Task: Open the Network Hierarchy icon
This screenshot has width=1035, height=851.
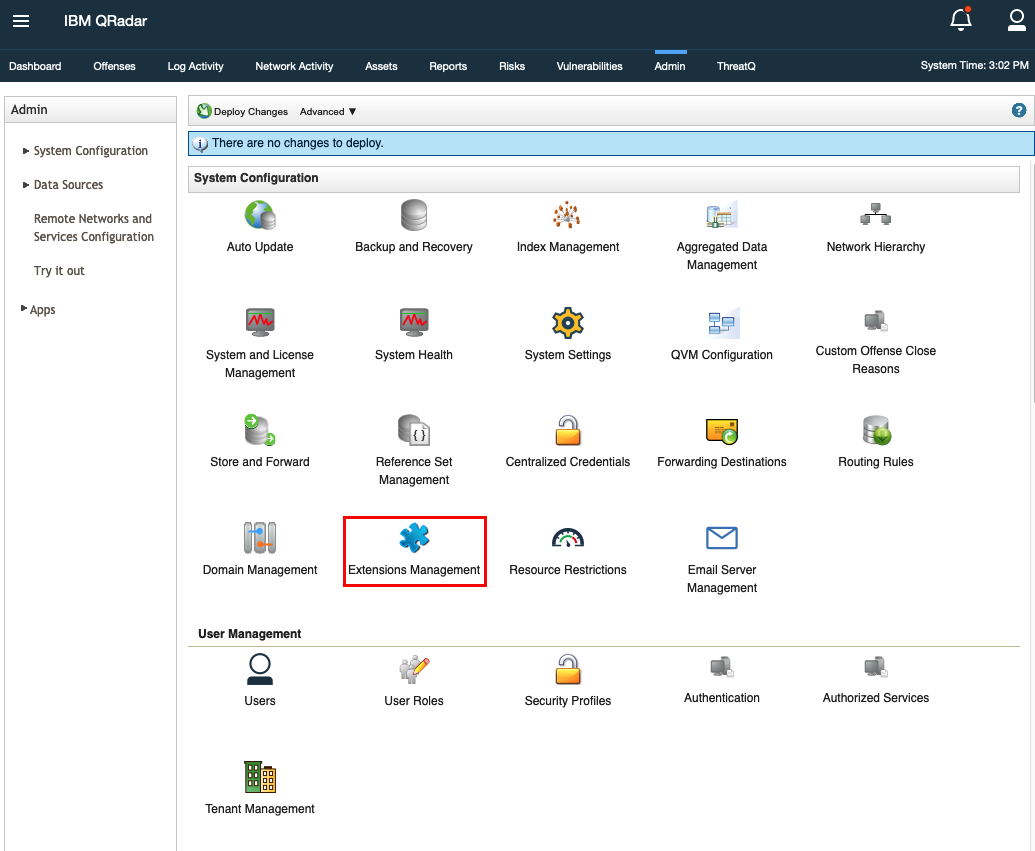Action: (875, 215)
